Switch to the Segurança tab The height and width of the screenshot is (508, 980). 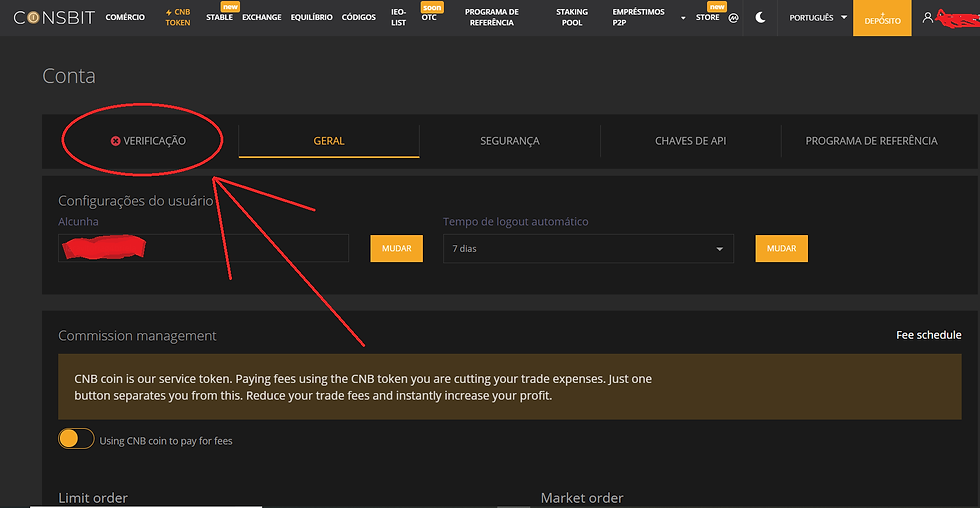click(509, 141)
